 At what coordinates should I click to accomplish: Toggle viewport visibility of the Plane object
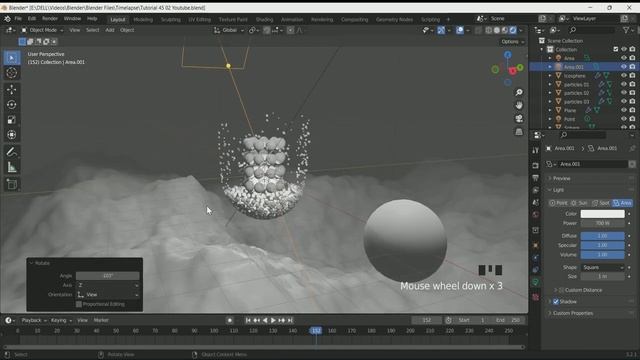point(624,110)
